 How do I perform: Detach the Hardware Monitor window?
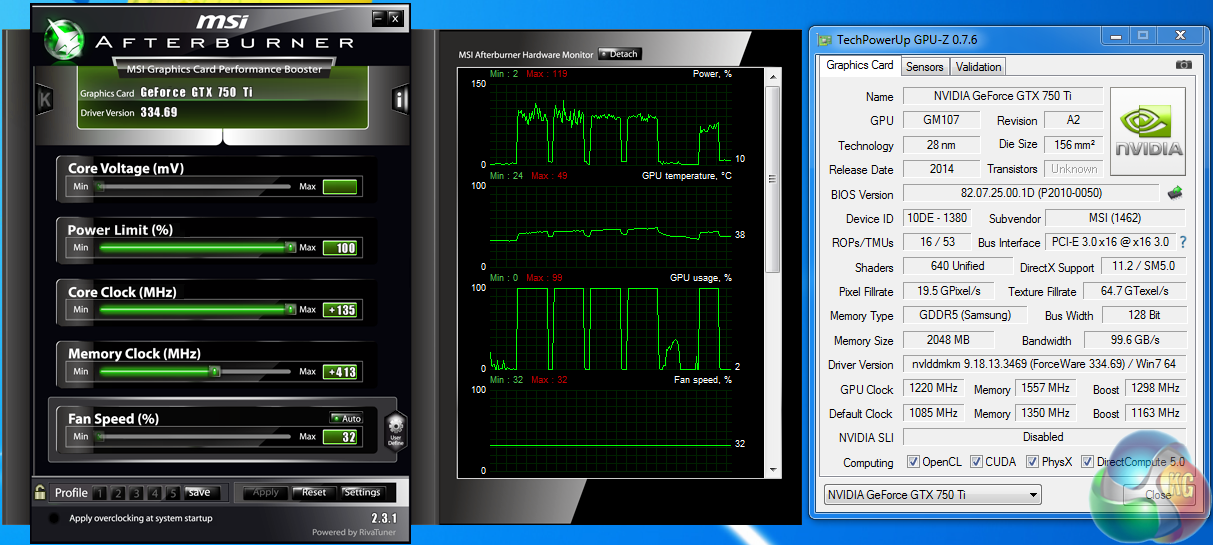pos(619,54)
